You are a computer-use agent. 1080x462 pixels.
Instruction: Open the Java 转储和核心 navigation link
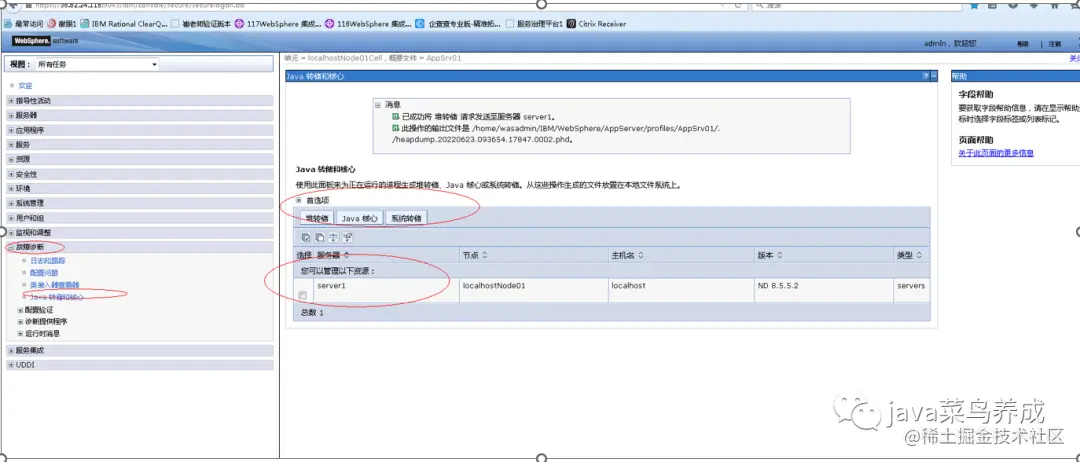[x=57, y=297]
